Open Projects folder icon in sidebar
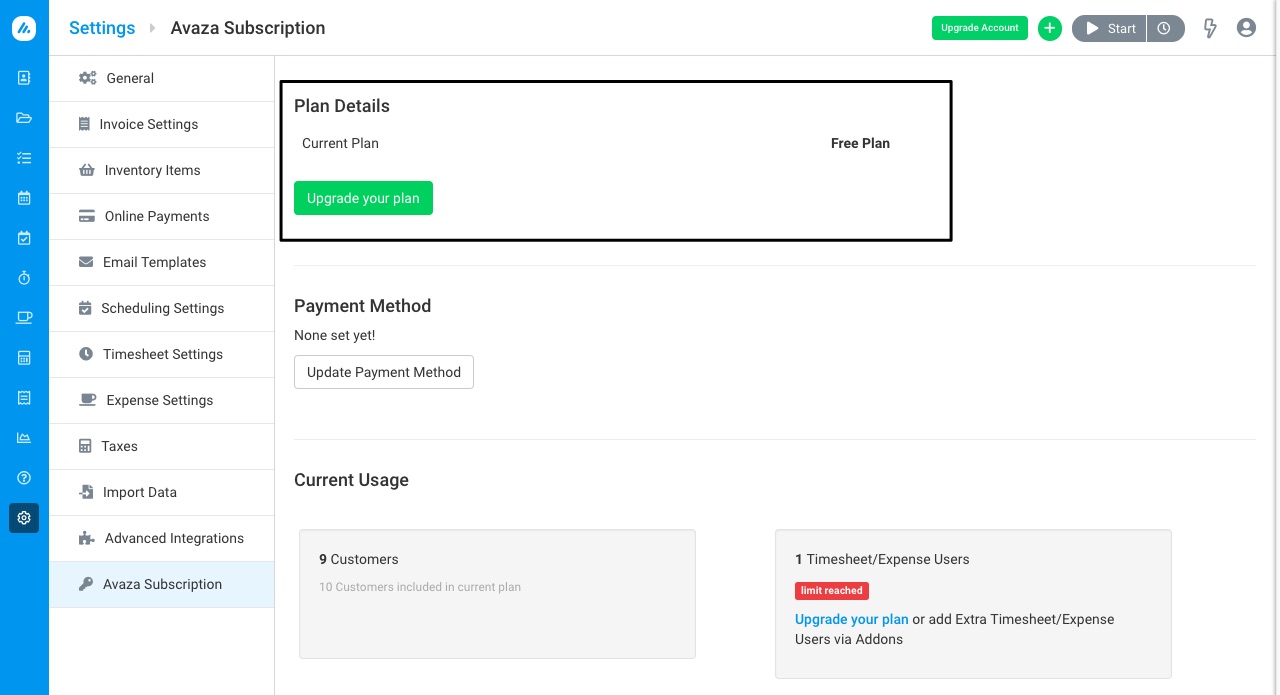Screen dimensions: 1280x695 (24, 118)
